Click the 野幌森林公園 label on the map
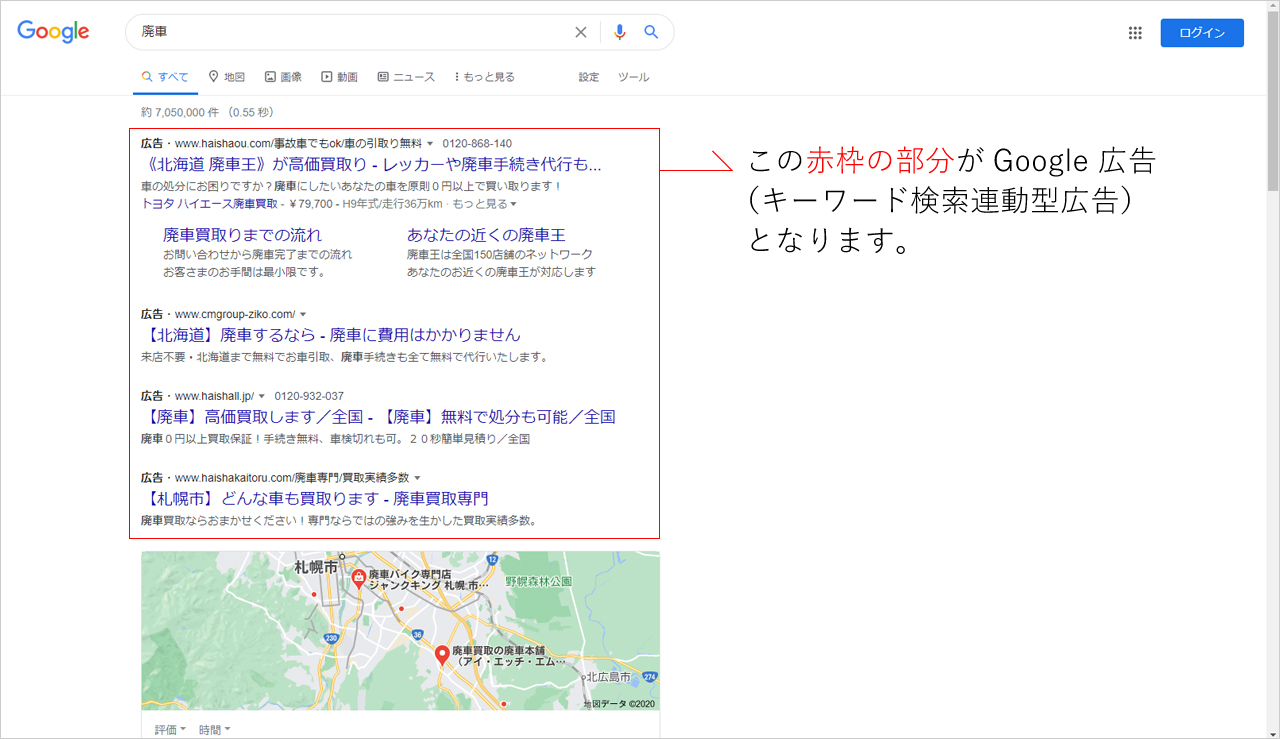The image size is (1280, 739). [x=538, y=581]
